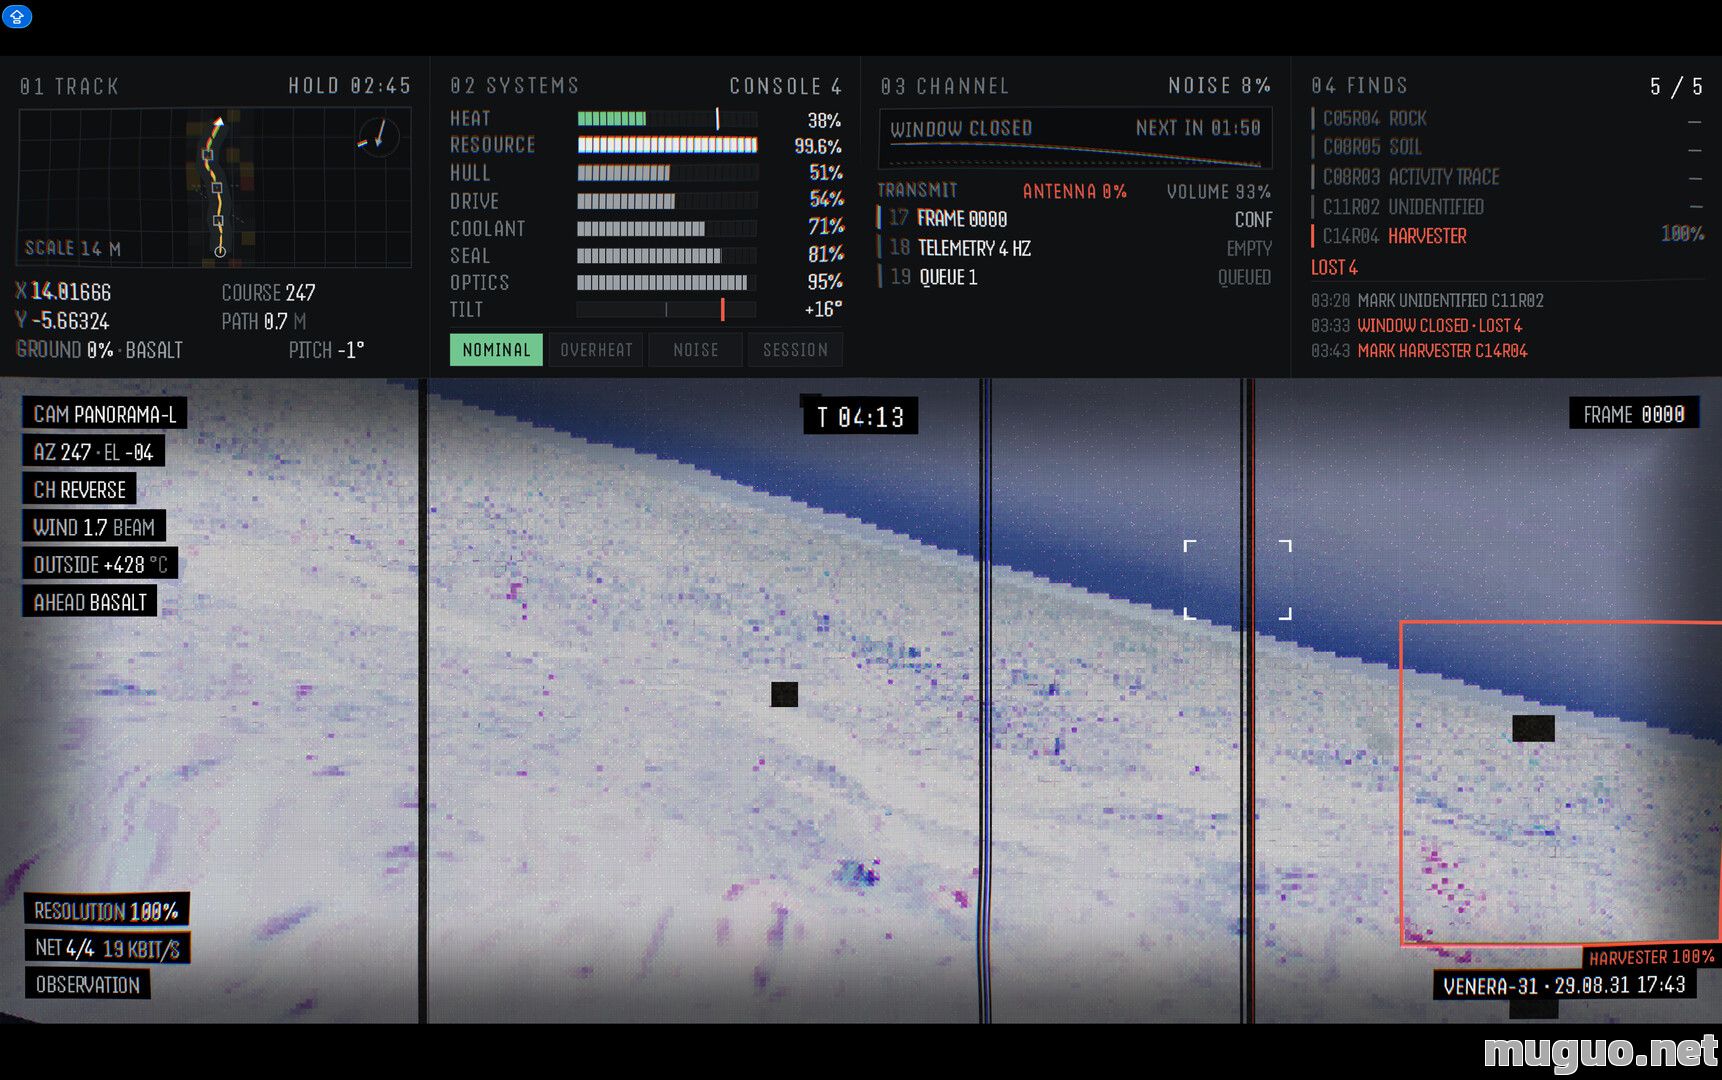Open the 01 TRACK panel header
1722x1080 pixels.
pyautogui.click(x=69, y=86)
